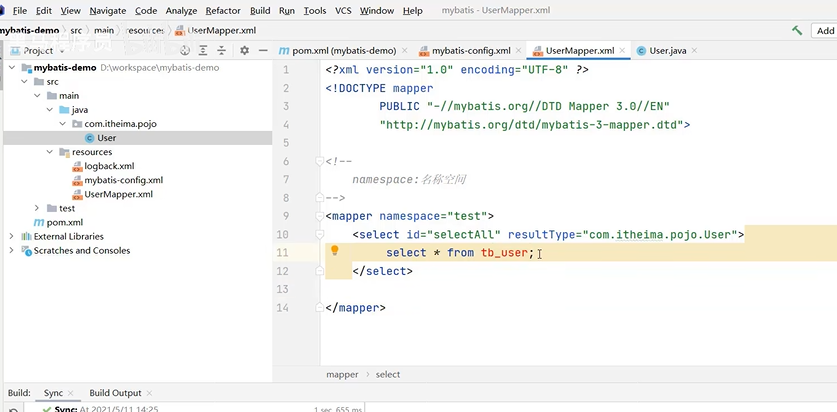Click Expand All icon in Project toolbar
The image size is (837, 412).
point(202,50)
